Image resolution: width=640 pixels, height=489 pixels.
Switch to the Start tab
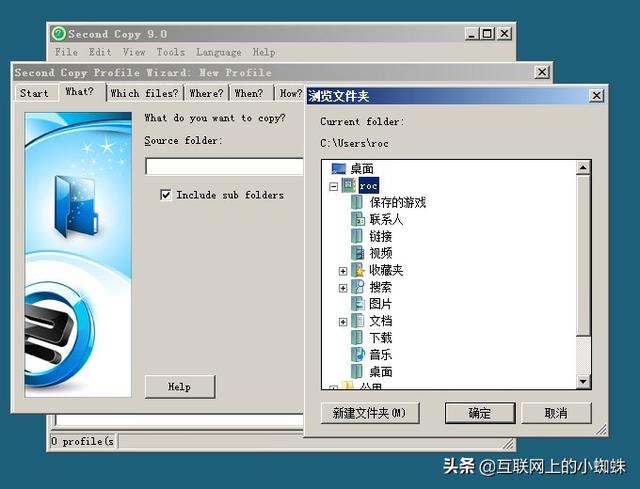point(36,93)
